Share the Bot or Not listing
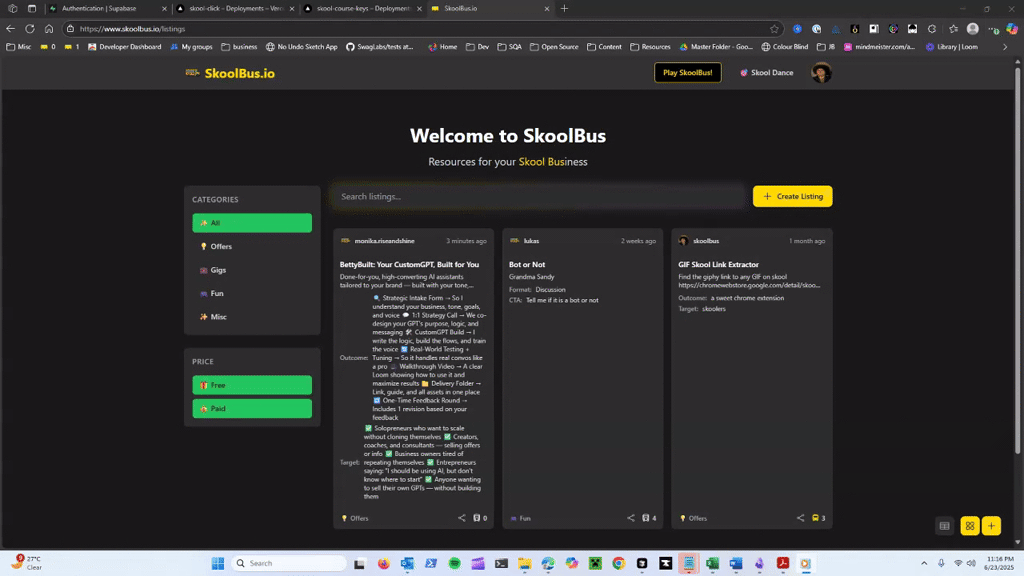 pos(631,518)
